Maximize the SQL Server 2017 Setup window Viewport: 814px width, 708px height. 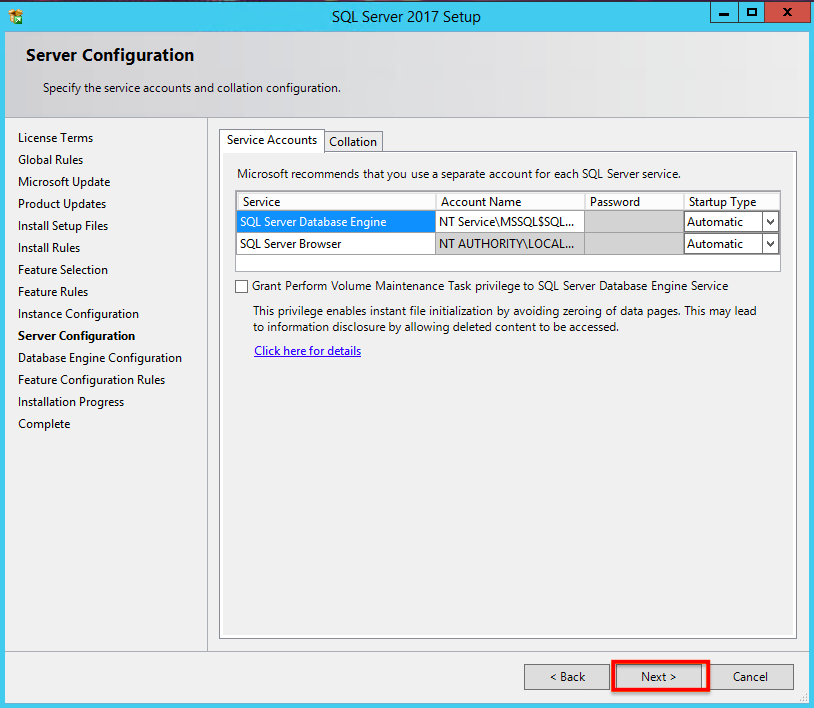pyautogui.click(x=751, y=12)
